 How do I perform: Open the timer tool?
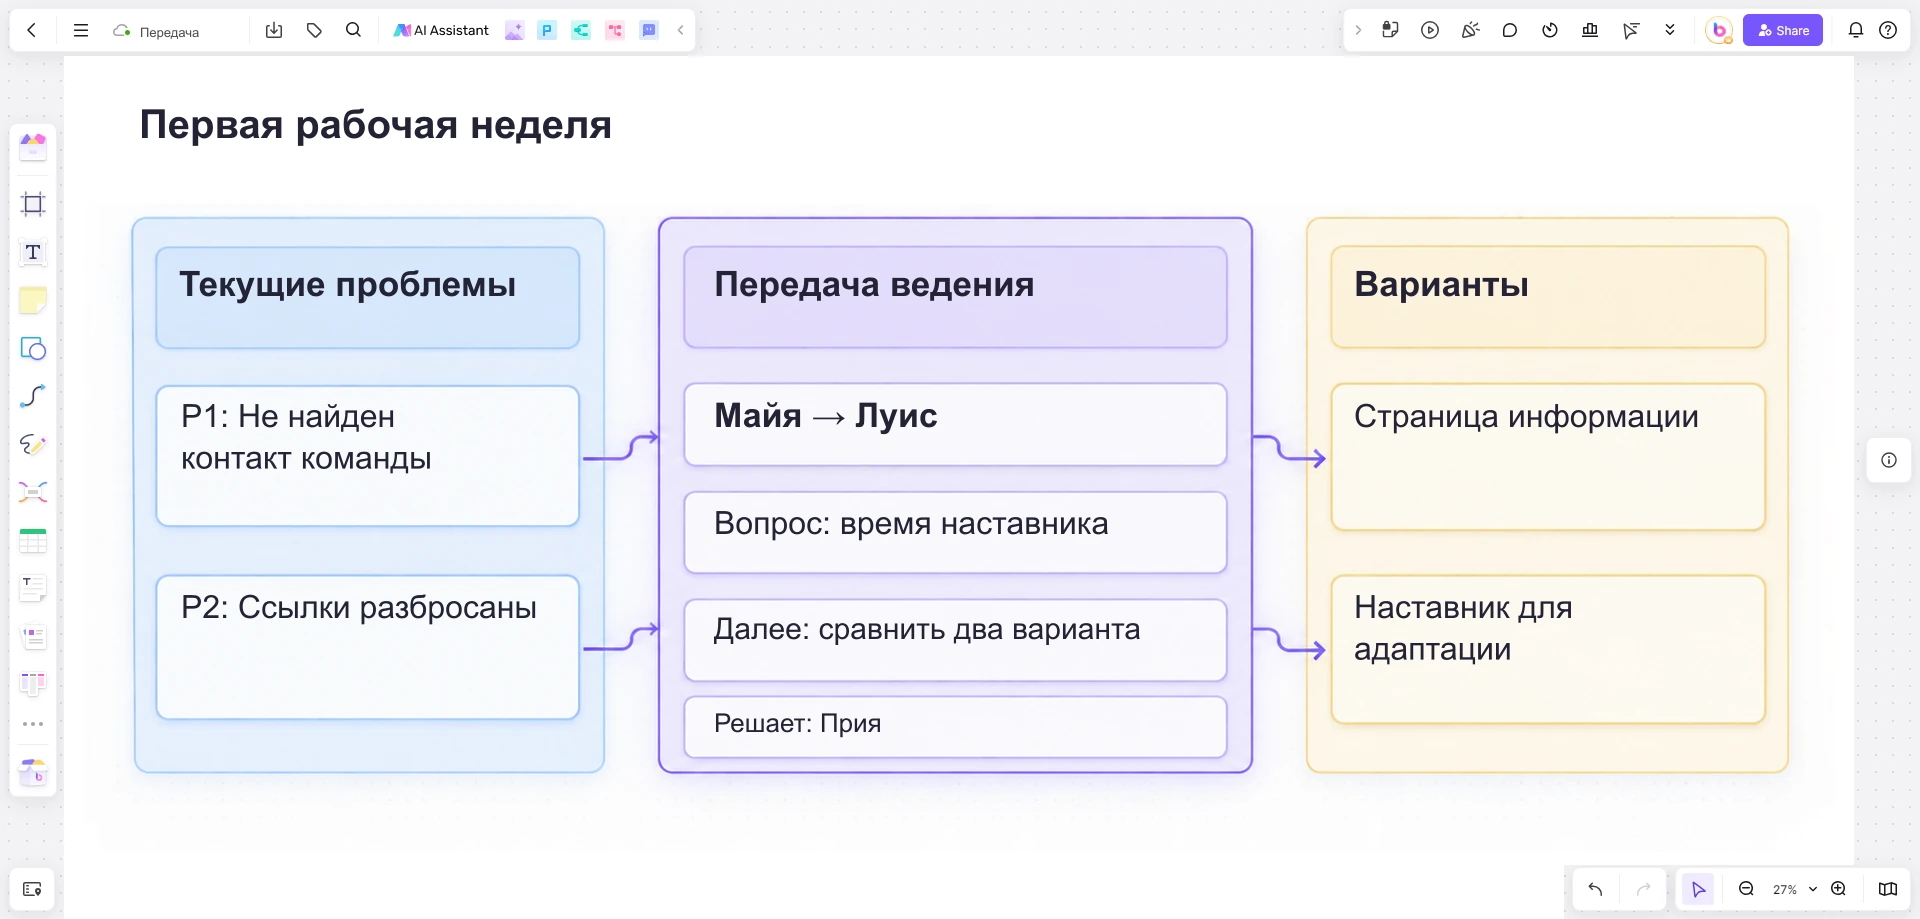[1550, 30]
